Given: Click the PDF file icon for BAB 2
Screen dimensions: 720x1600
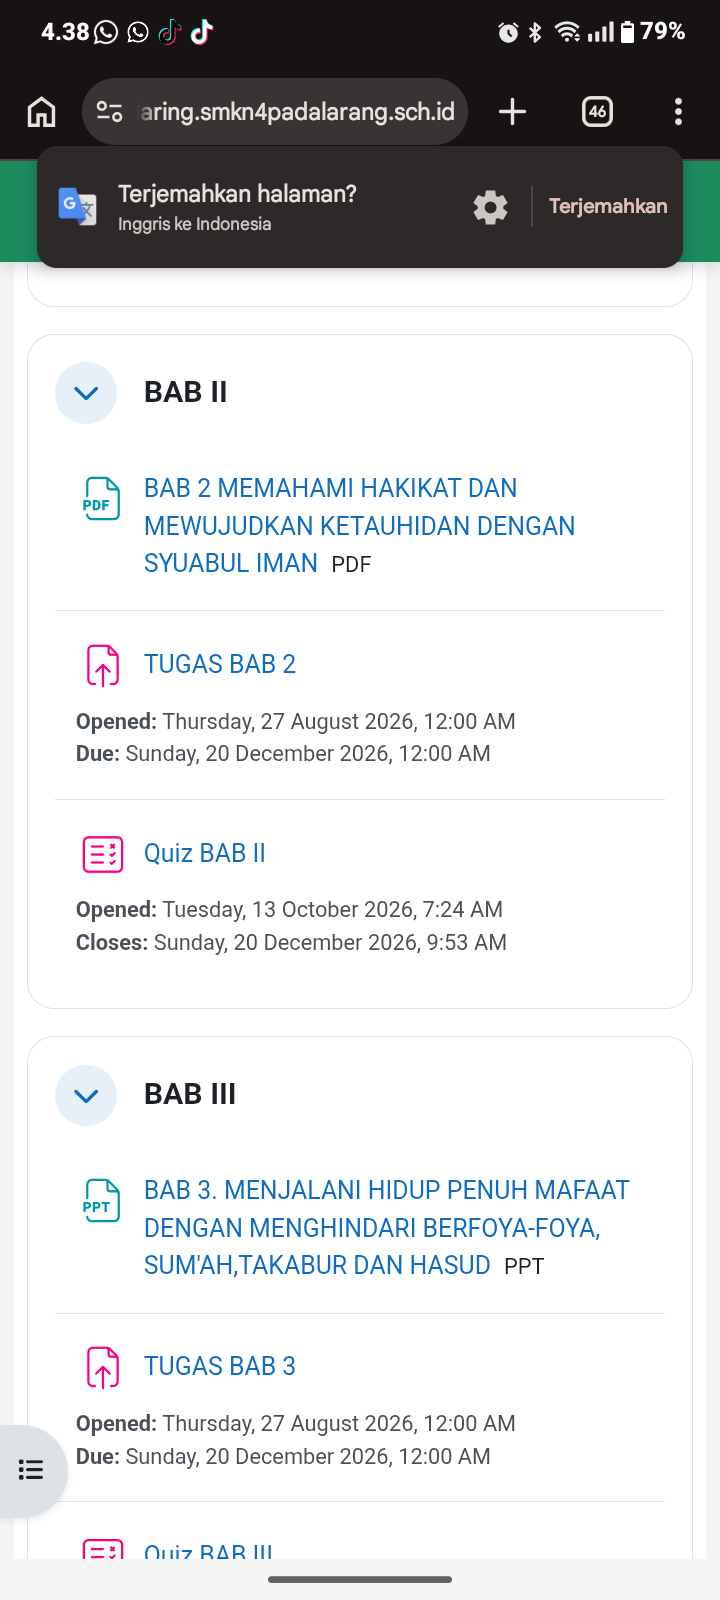Looking at the screenshot, I should pyautogui.click(x=101, y=498).
